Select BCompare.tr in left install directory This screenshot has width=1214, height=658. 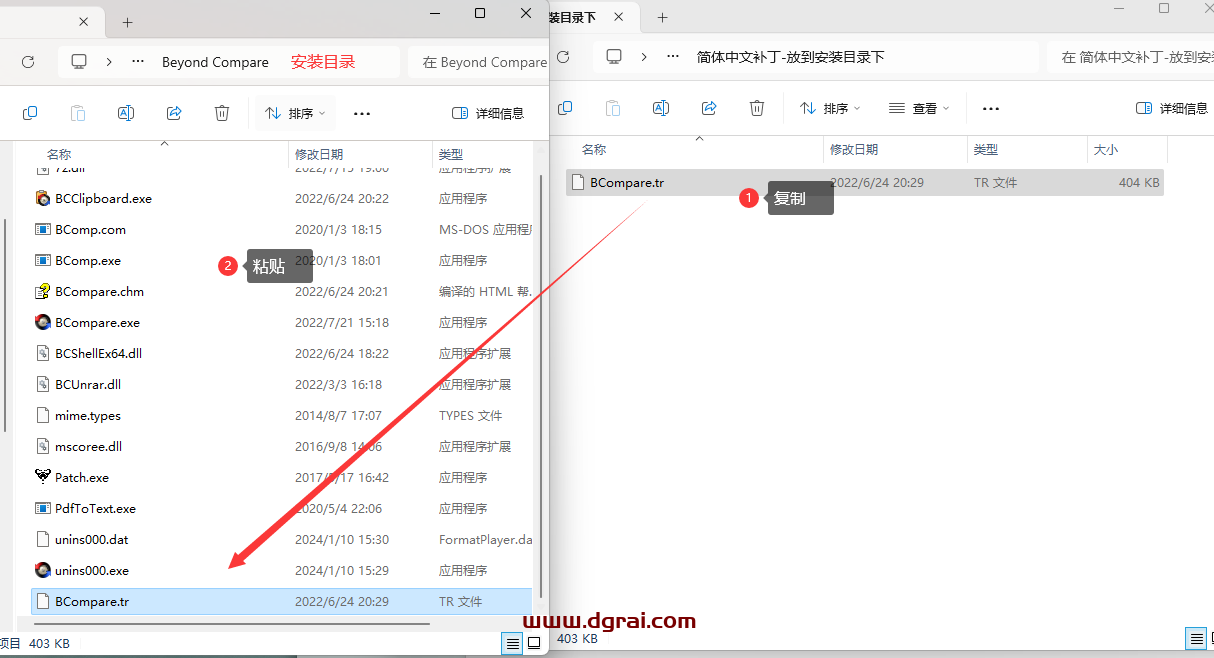(x=282, y=601)
